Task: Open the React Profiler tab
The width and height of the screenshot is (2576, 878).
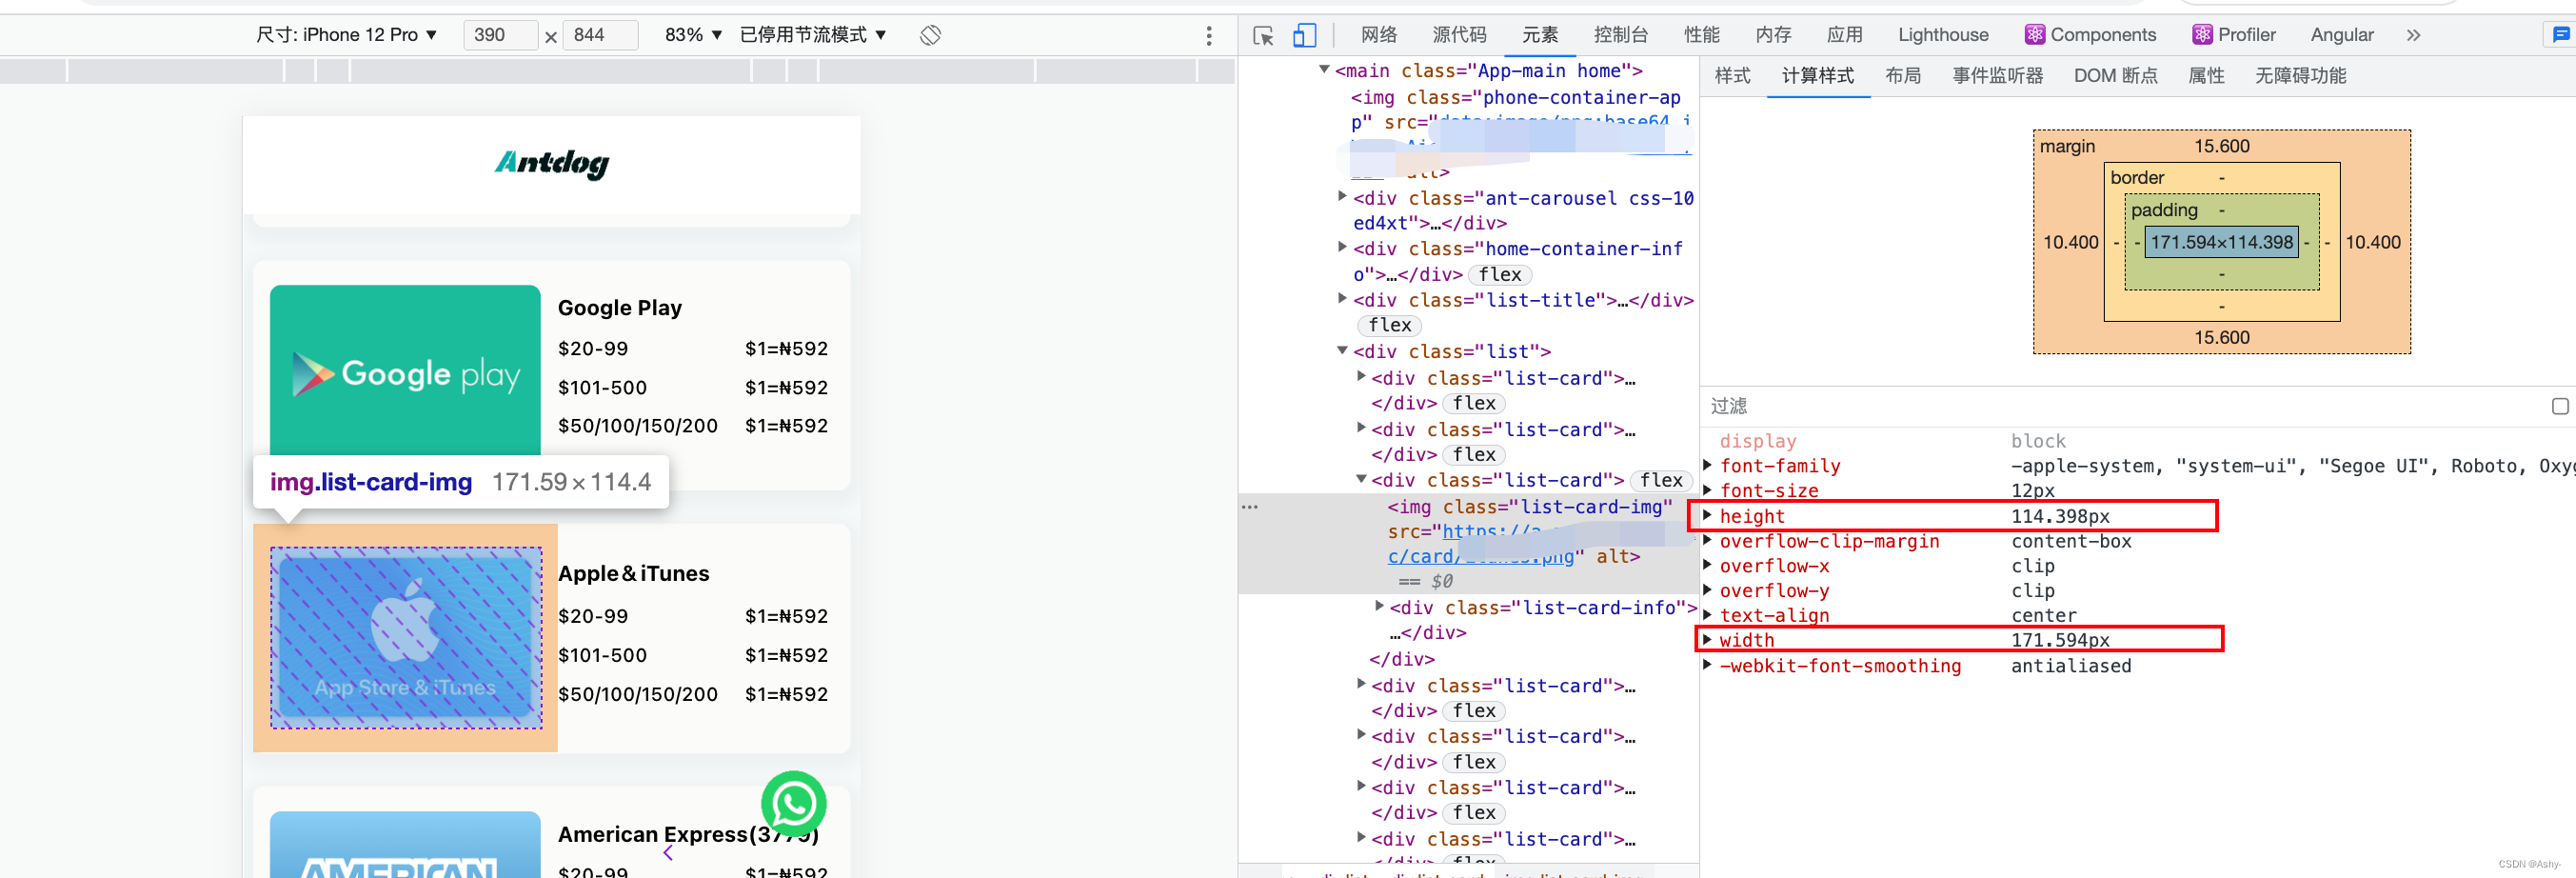Action: click(x=2233, y=35)
